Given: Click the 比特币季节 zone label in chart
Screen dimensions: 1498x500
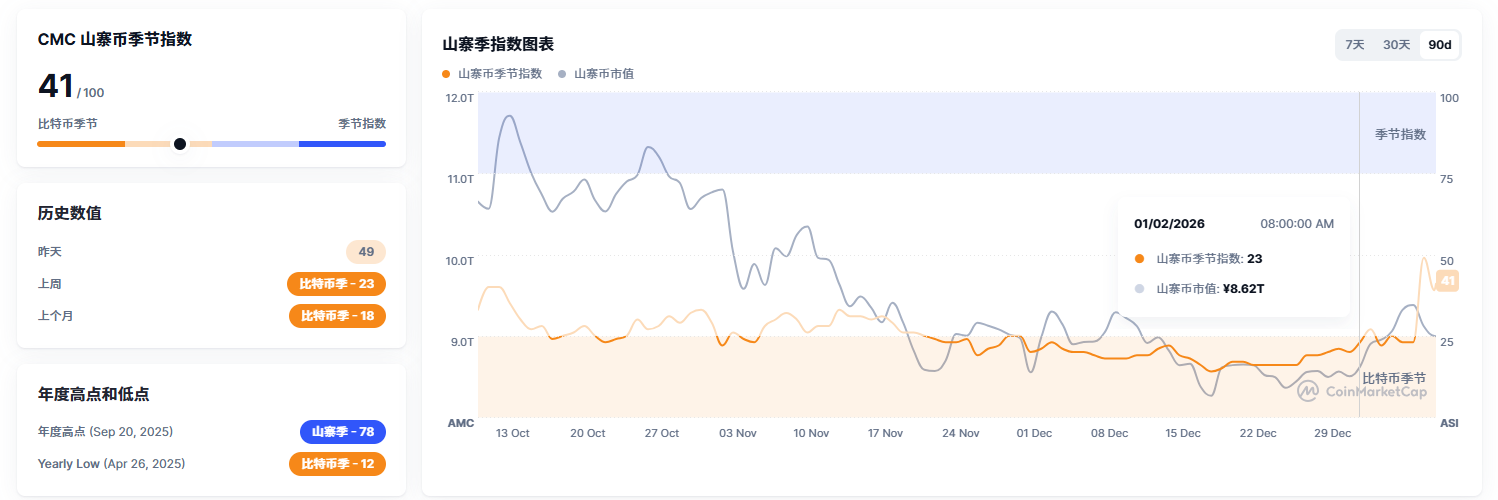Looking at the screenshot, I should tap(1394, 378).
